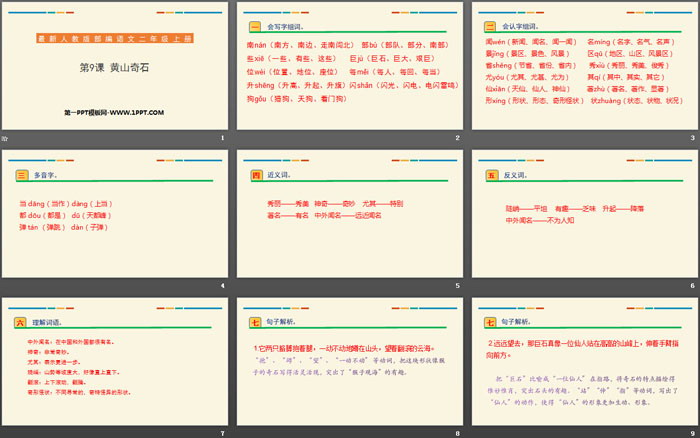This screenshot has height=438, width=700.
Task: Click the 七 badge on slide 8
Action: click(x=255, y=322)
